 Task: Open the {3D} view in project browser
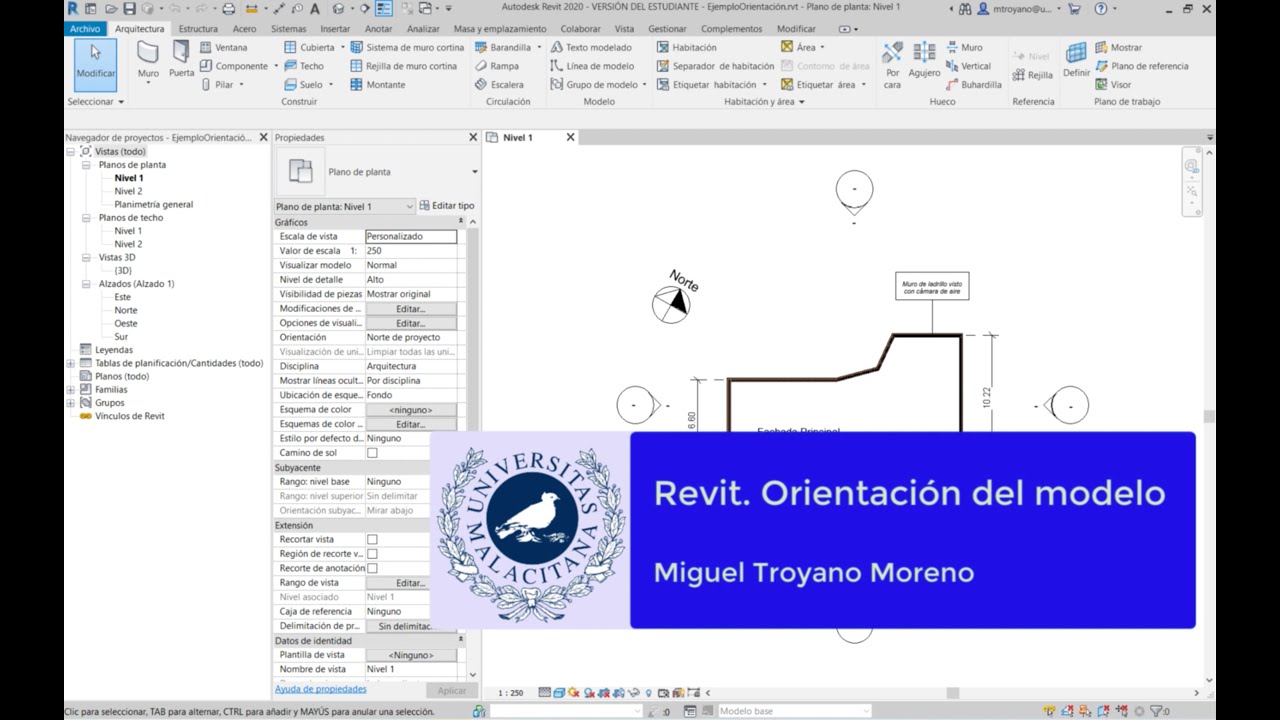(x=123, y=270)
